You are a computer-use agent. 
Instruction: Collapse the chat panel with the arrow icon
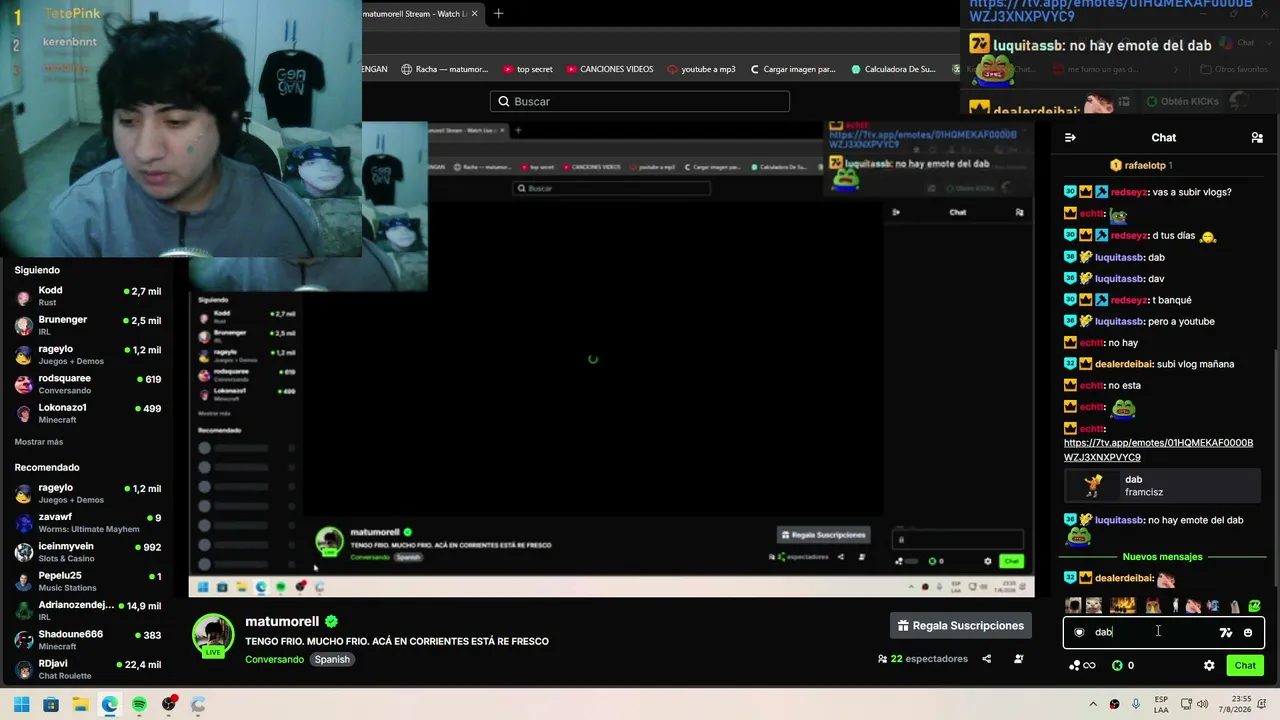tap(1070, 138)
